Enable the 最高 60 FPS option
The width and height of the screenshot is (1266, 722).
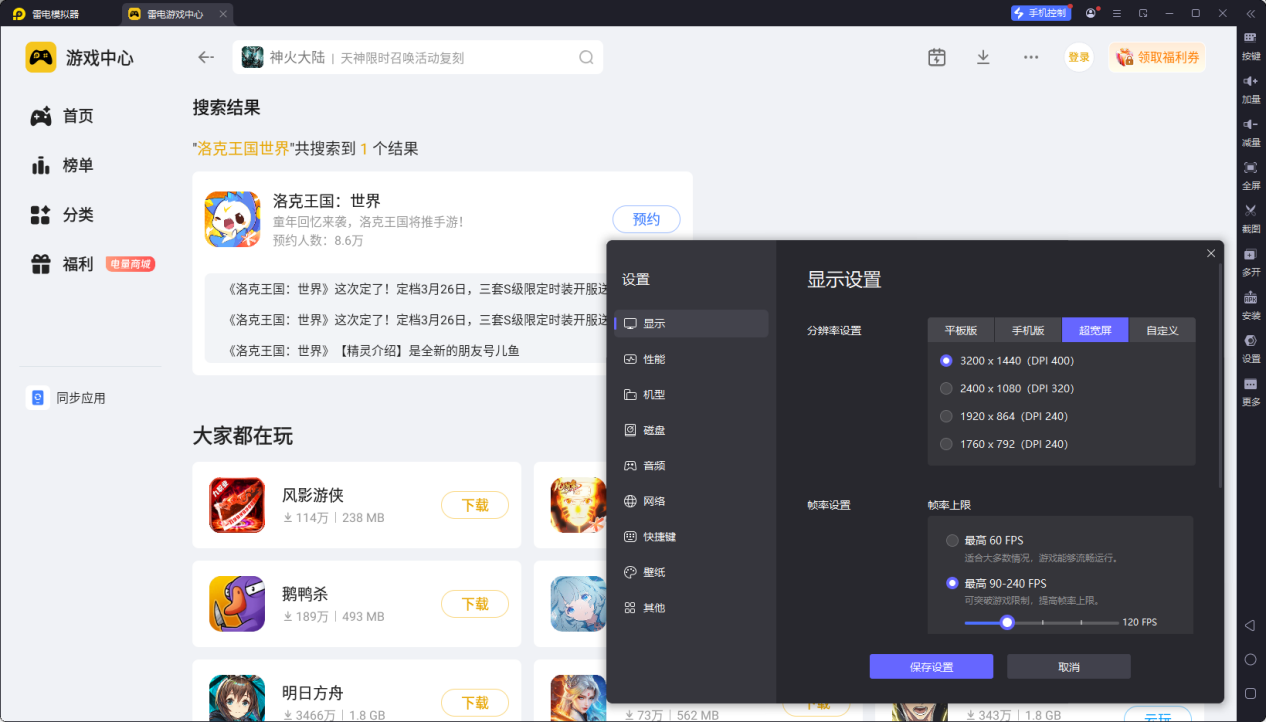click(952, 540)
